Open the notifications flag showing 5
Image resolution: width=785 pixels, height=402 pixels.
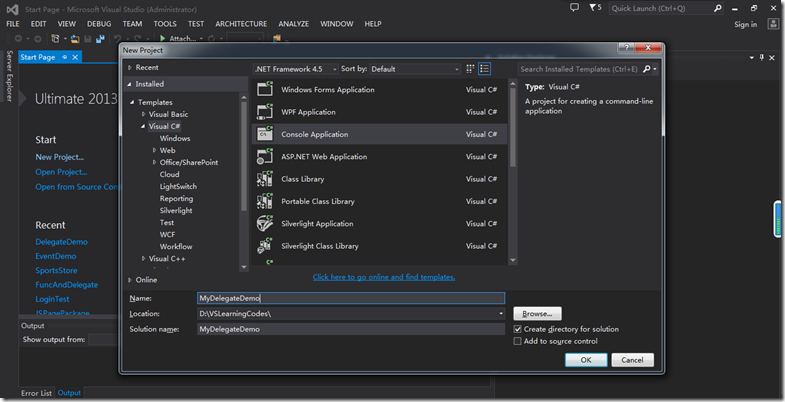[x=595, y=8]
